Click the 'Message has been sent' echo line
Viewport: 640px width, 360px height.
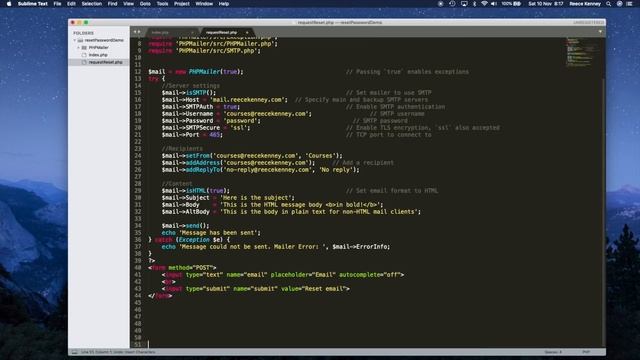[211, 233]
